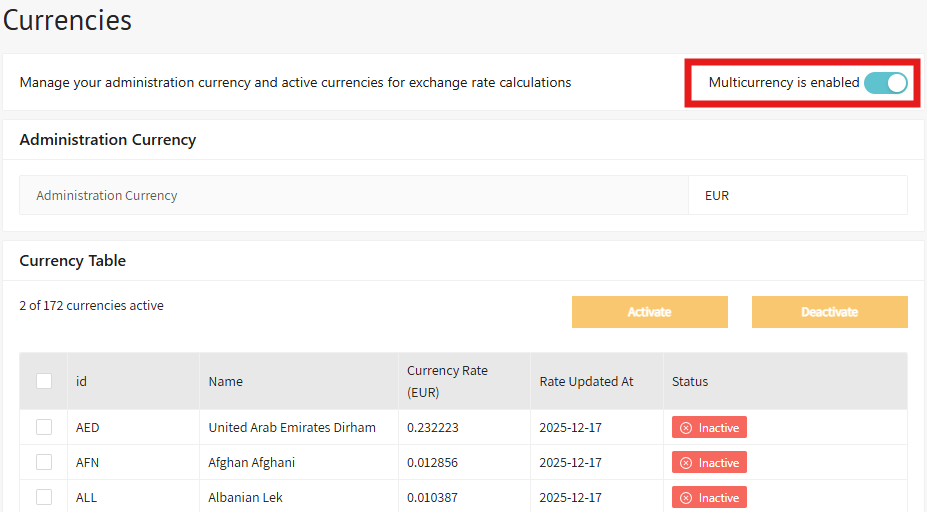Click the Name column header
Image resolution: width=927 pixels, height=512 pixels.
pyautogui.click(x=225, y=381)
